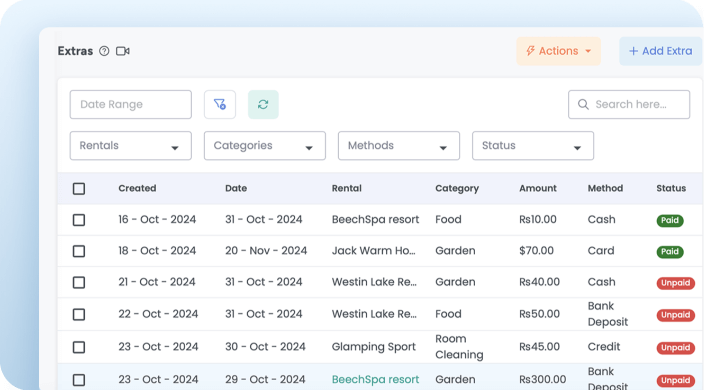Image resolution: width=704 pixels, height=390 pixels.
Task: Click the Category column header
Action: pyautogui.click(x=457, y=188)
